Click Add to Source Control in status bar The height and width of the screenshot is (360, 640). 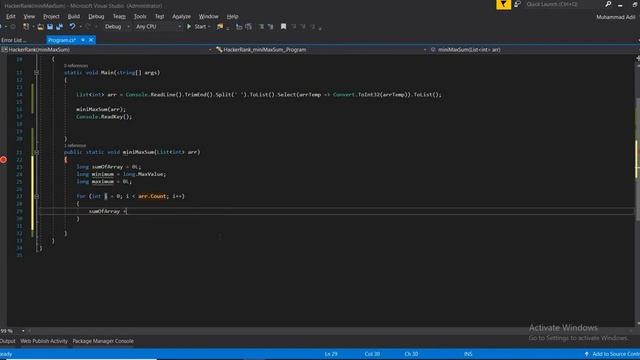click(612, 354)
